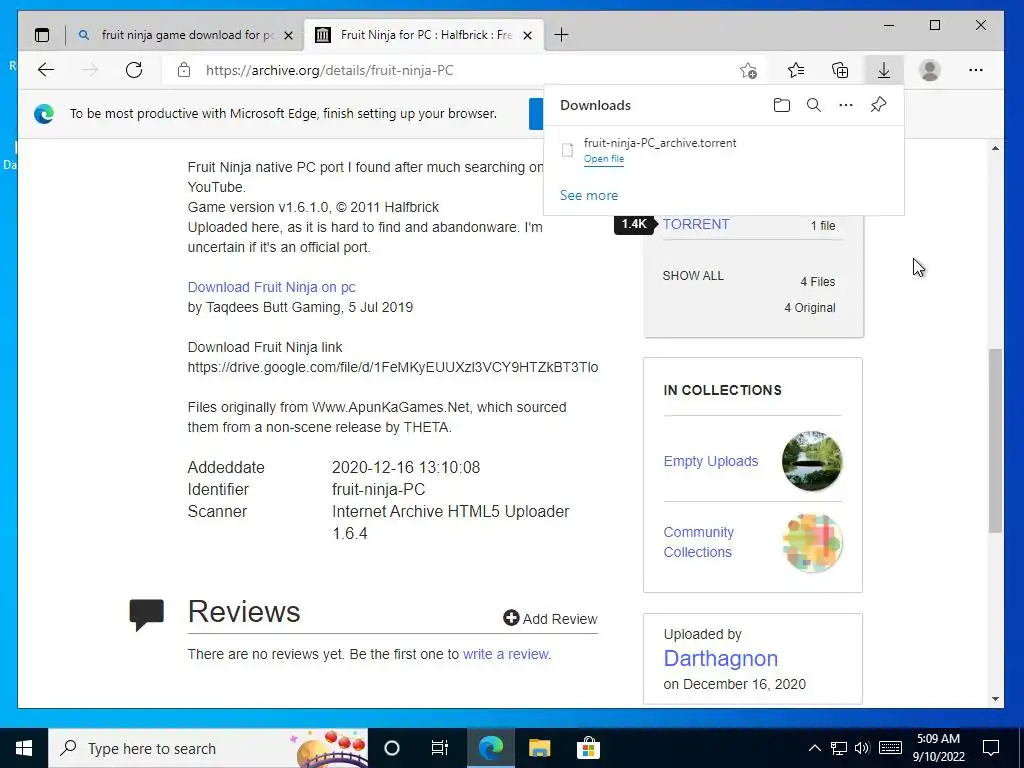The width and height of the screenshot is (1024, 768).
Task: Click the write a review link
Action: [505, 654]
